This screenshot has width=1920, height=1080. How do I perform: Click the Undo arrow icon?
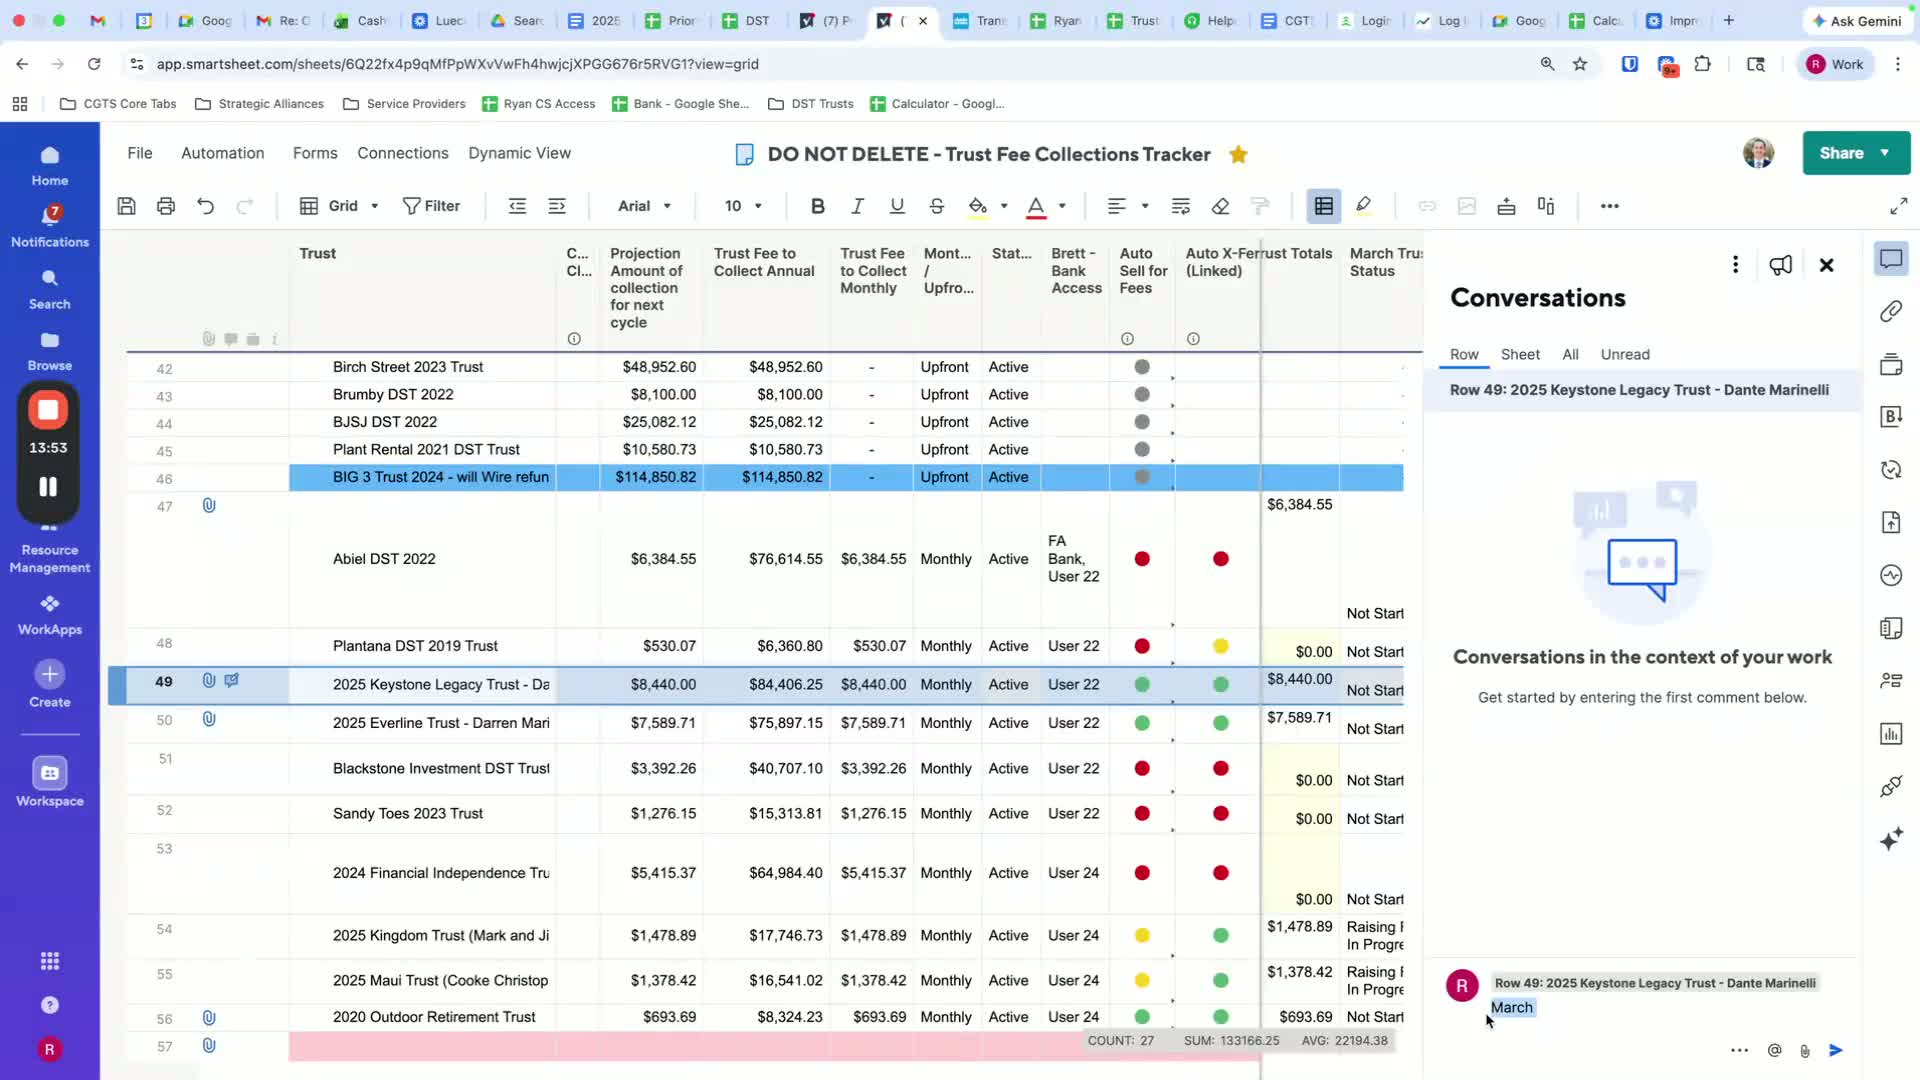coord(205,206)
